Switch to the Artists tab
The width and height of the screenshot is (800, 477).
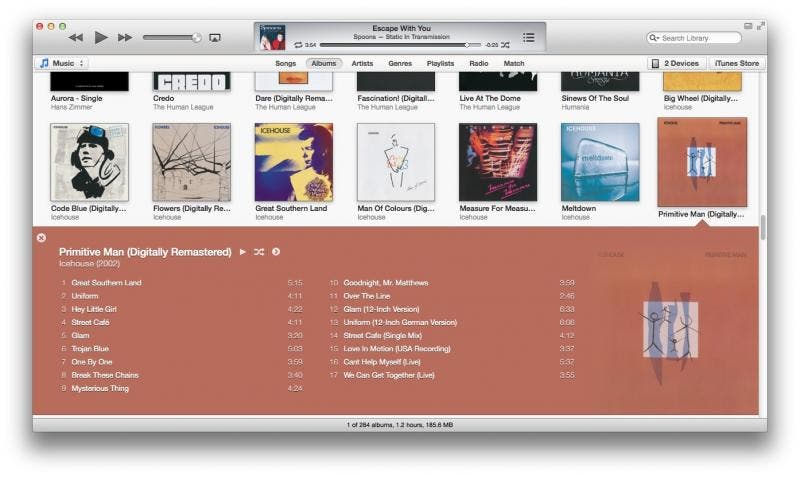[362, 63]
